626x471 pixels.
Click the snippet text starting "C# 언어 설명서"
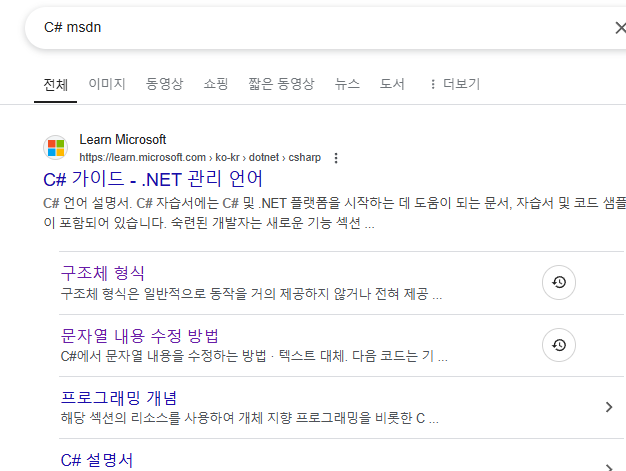tap(335, 213)
